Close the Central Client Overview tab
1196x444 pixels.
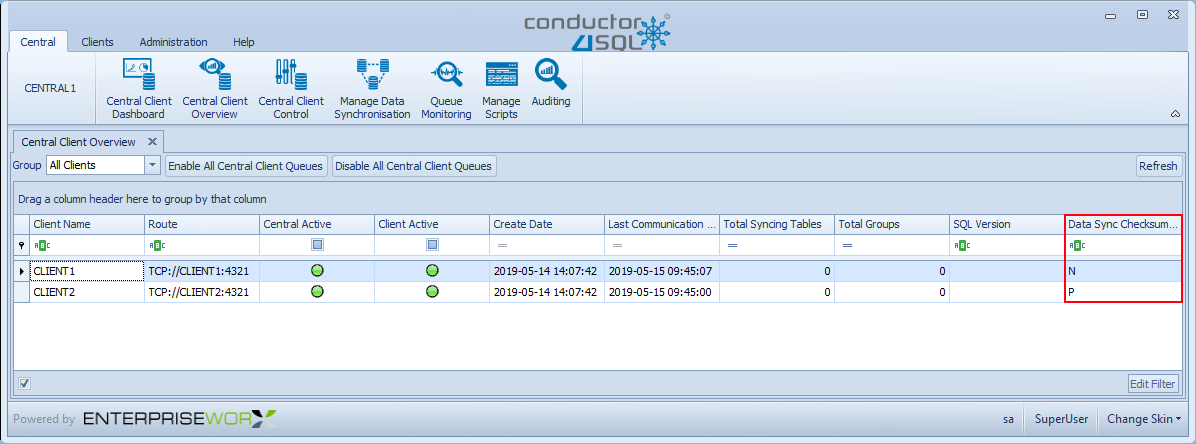point(152,142)
